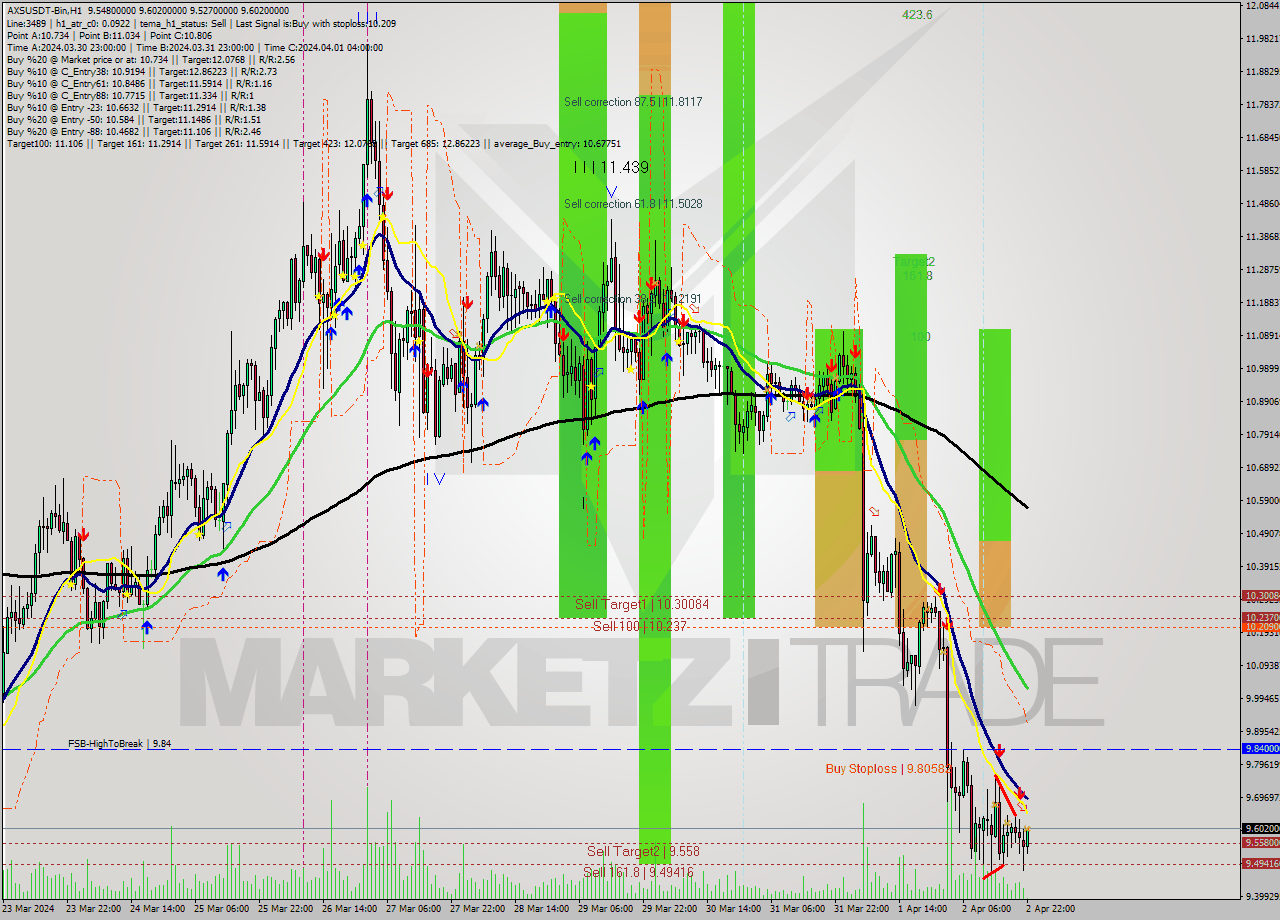
Task: Click the 9.6969 price axis value
Action: pyautogui.click(x=1262, y=798)
